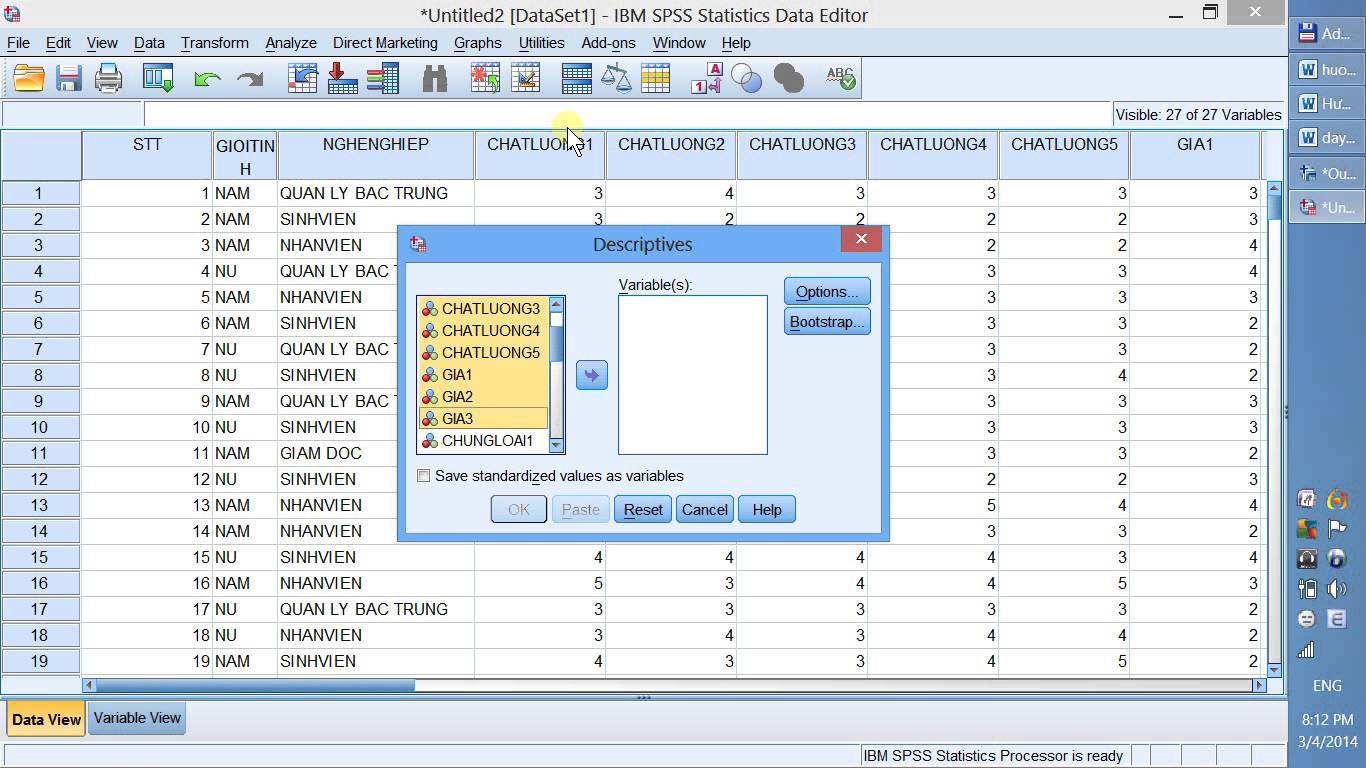Image resolution: width=1366 pixels, height=768 pixels.
Task: Click the Insert variable icon
Action: (525, 78)
